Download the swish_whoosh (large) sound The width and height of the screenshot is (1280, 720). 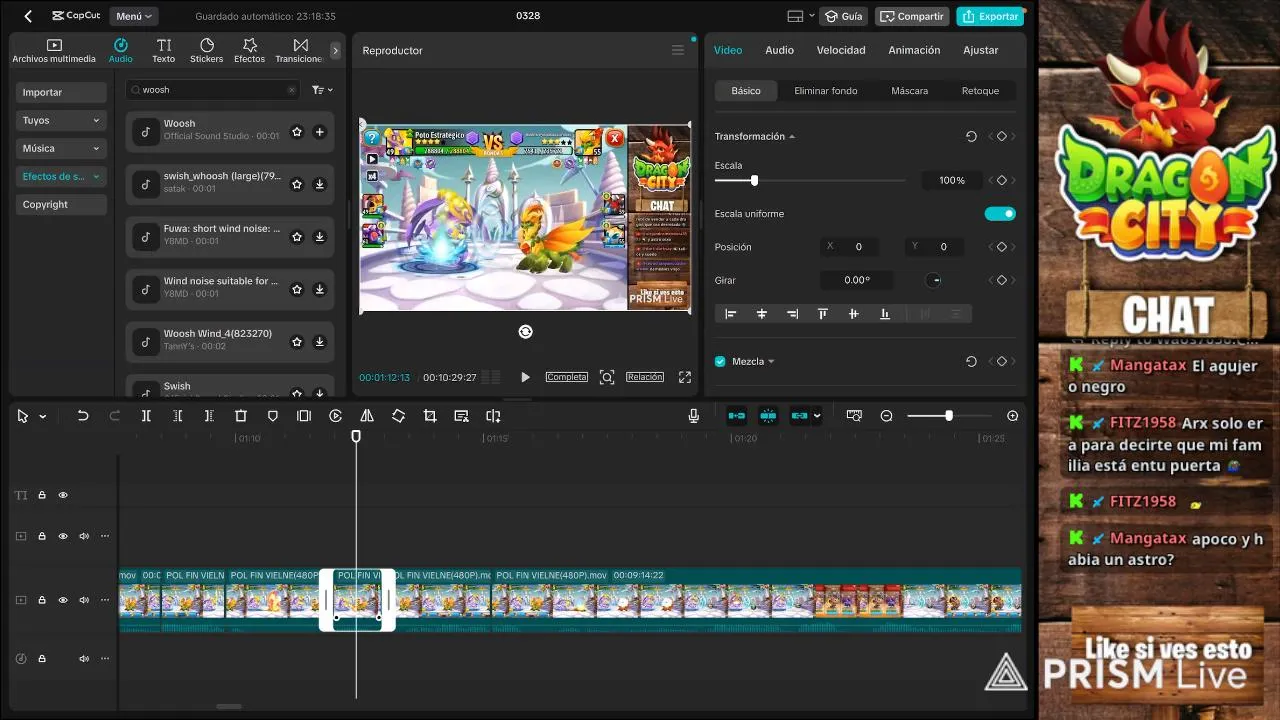pos(320,184)
